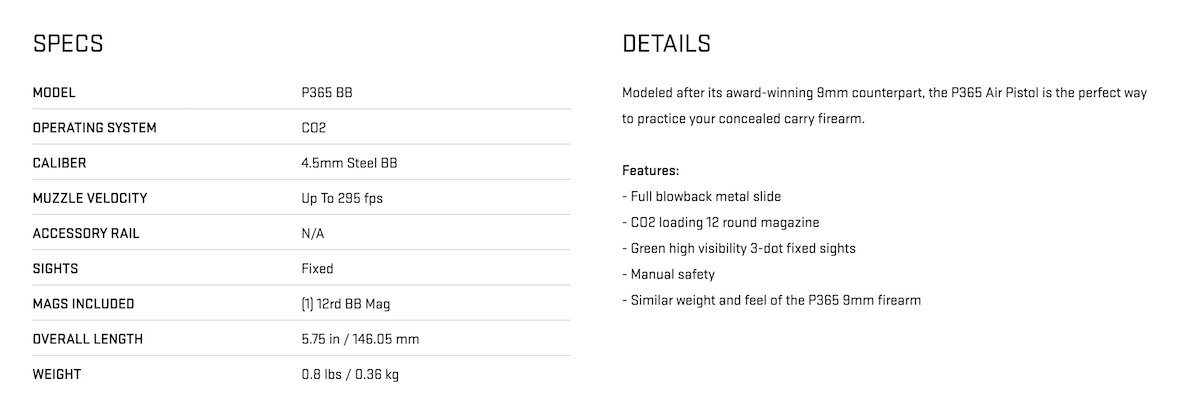Click the CALIBER row label
Viewport: 1200px width, 417px height.
[60, 163]
